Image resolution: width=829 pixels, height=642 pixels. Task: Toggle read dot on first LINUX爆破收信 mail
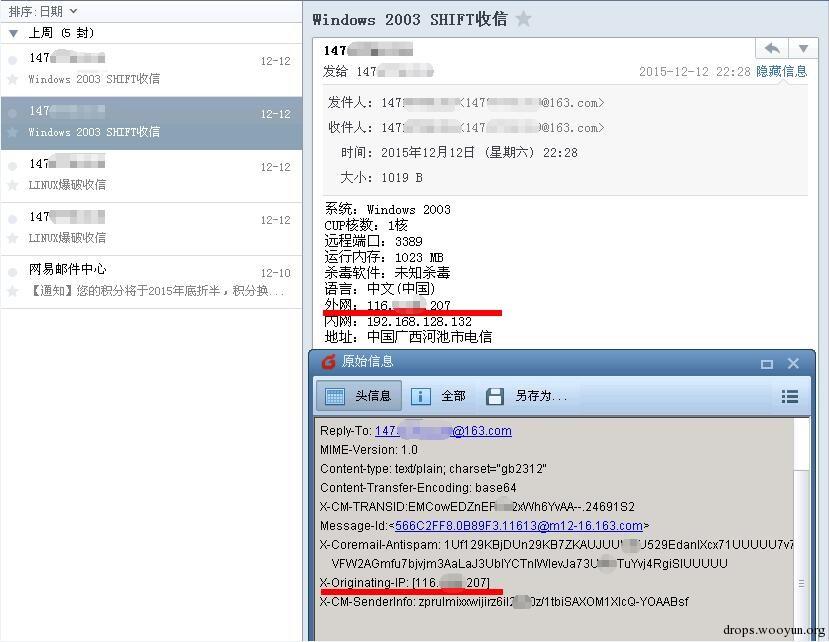[x=13, y=166]
